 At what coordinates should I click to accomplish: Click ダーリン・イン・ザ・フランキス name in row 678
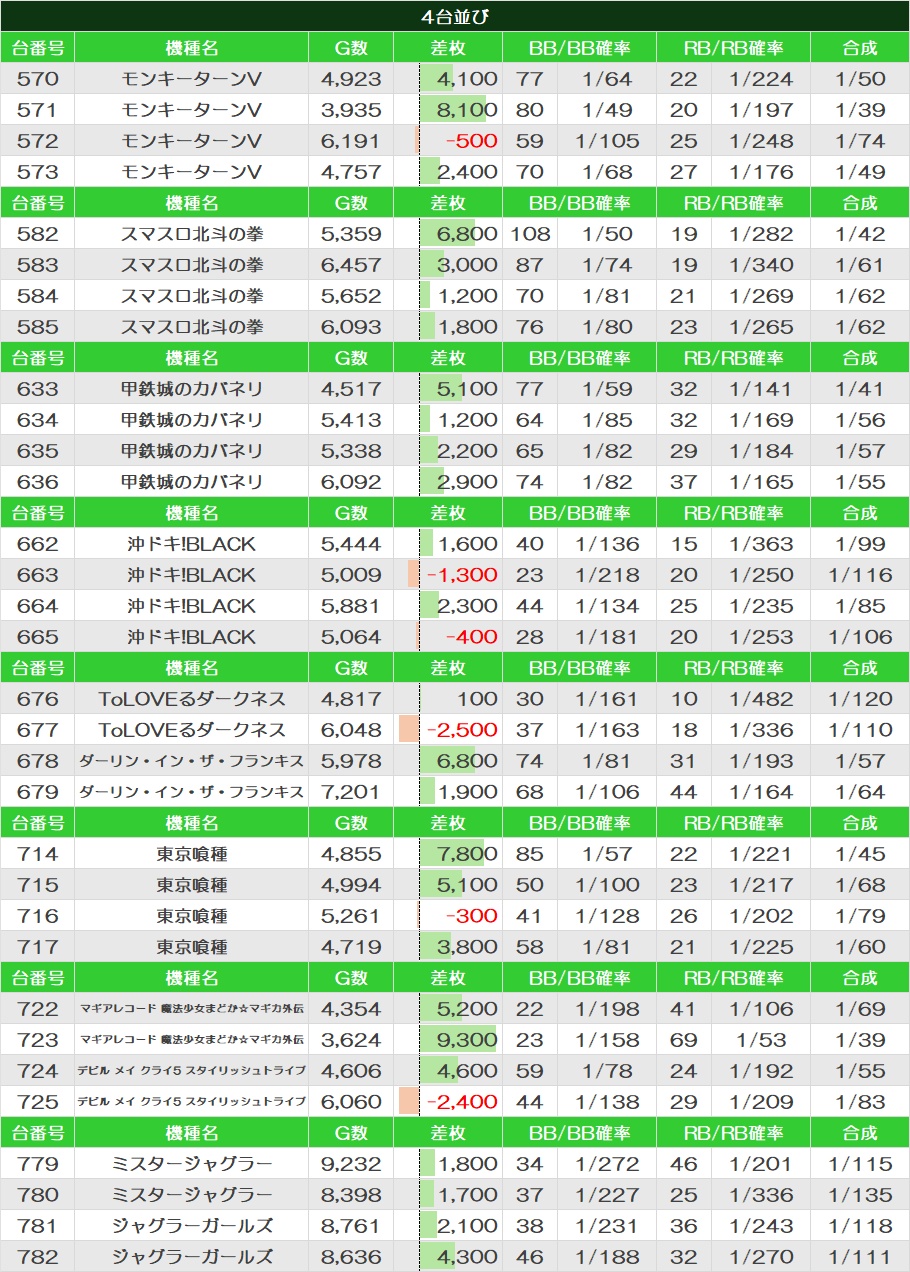click(192, 761)
